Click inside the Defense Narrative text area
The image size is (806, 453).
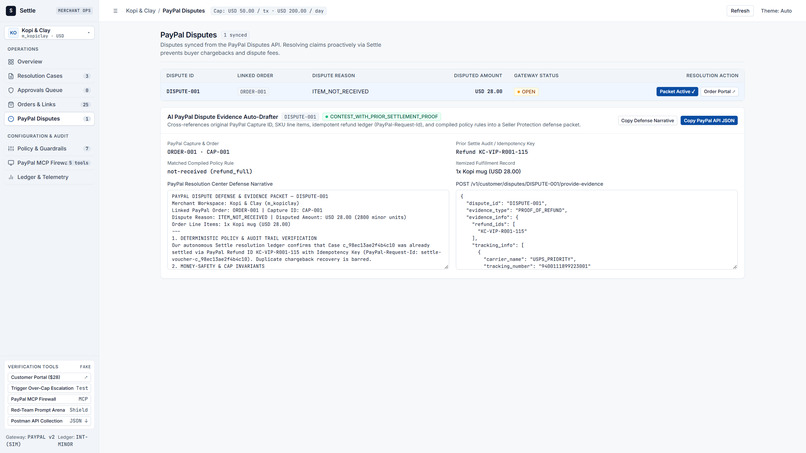point(308,230)
